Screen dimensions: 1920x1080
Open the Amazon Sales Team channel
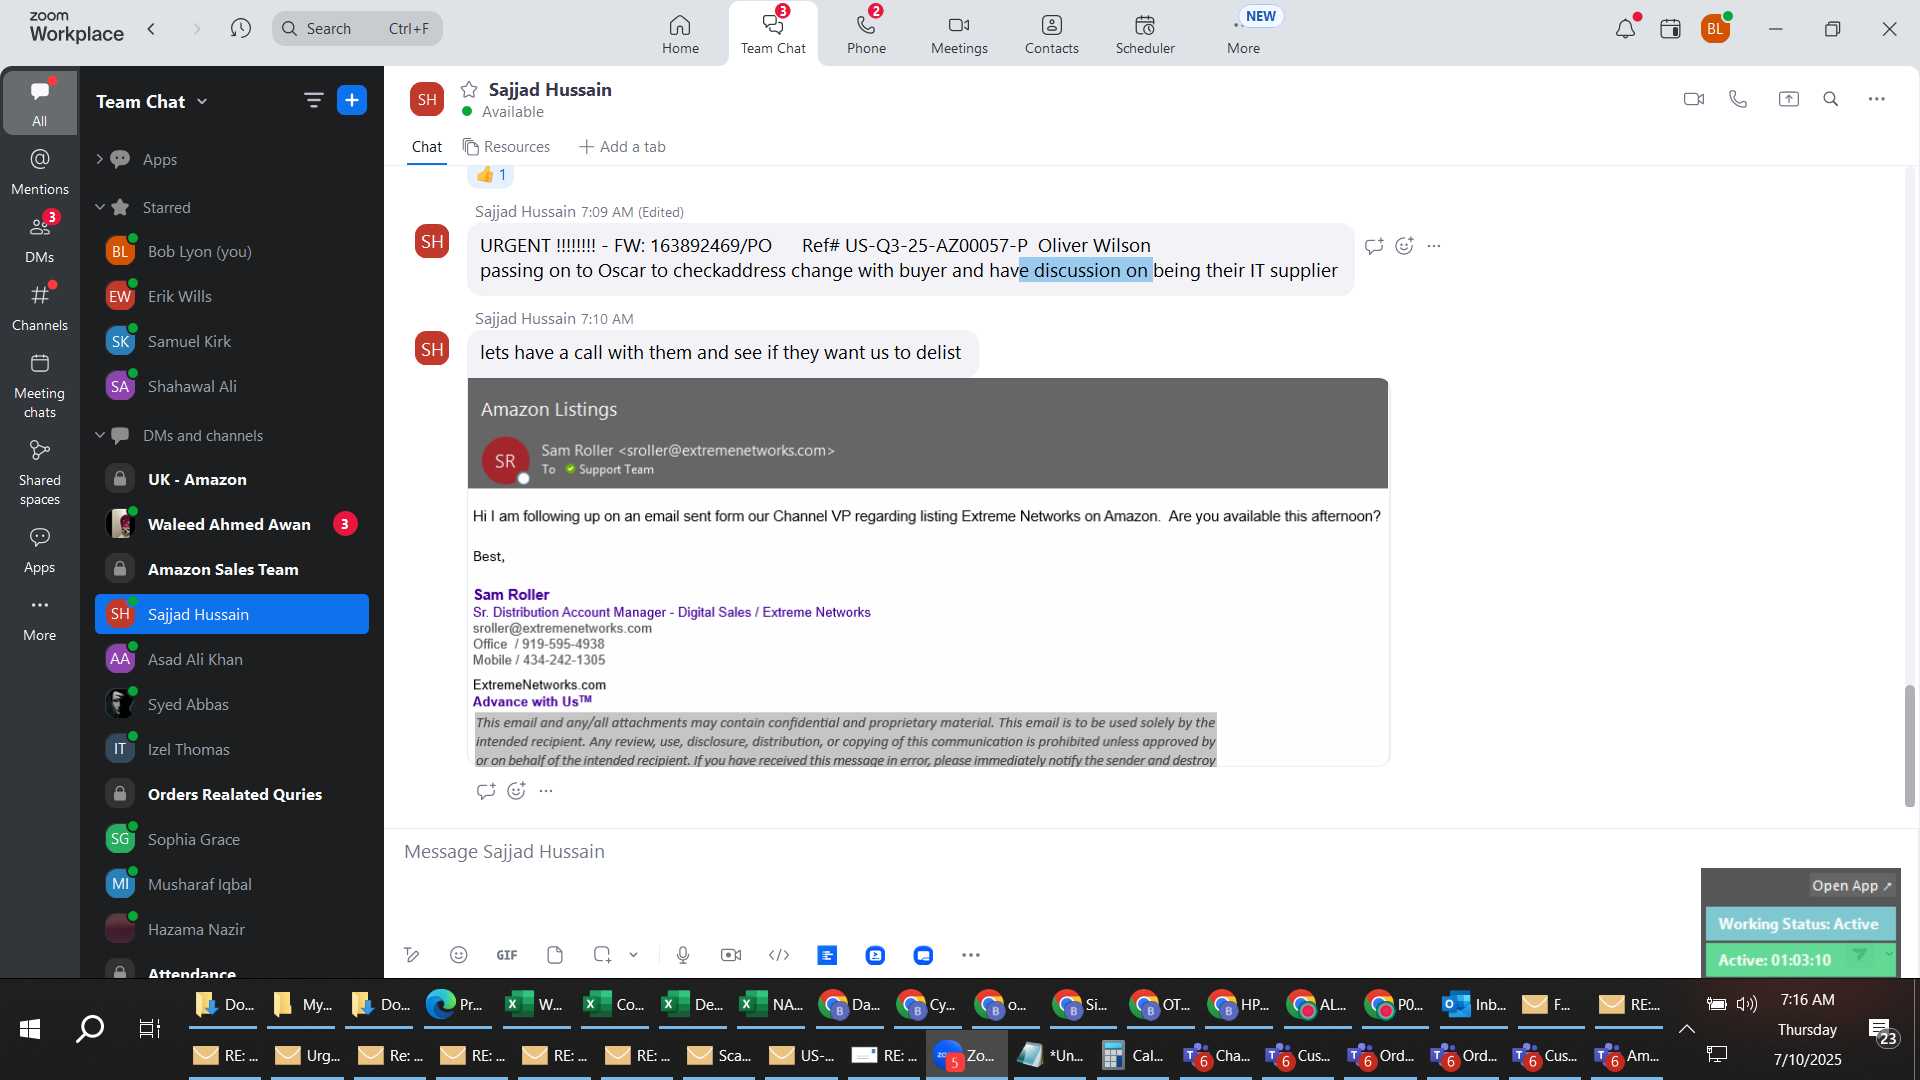tap(232, 569)
